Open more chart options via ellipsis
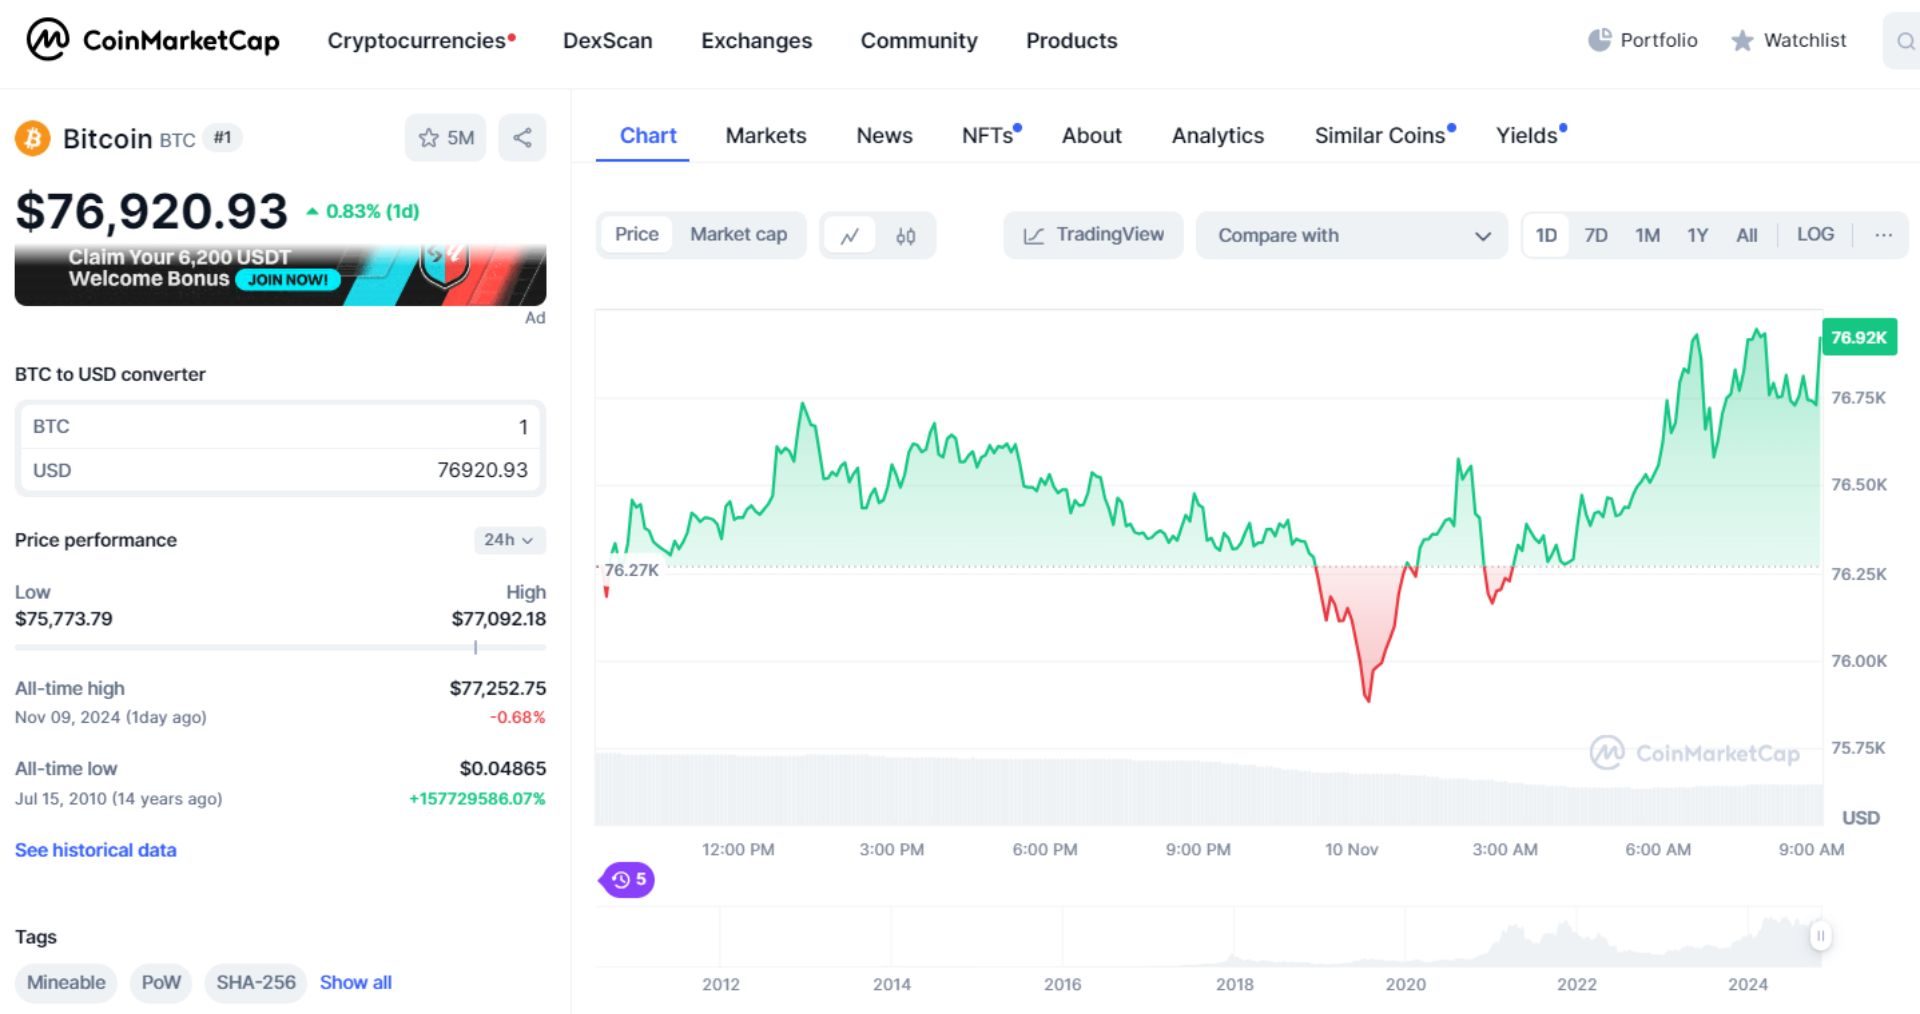 (1883, 234)
